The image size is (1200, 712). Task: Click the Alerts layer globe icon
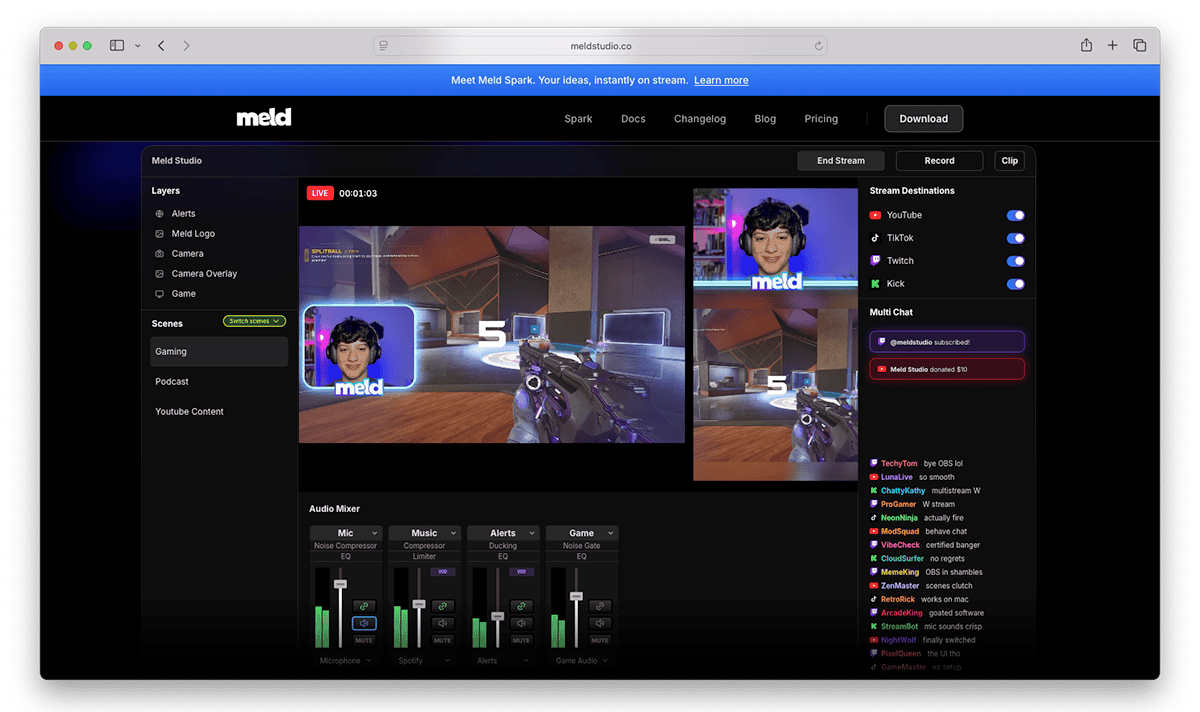(160, 214)
